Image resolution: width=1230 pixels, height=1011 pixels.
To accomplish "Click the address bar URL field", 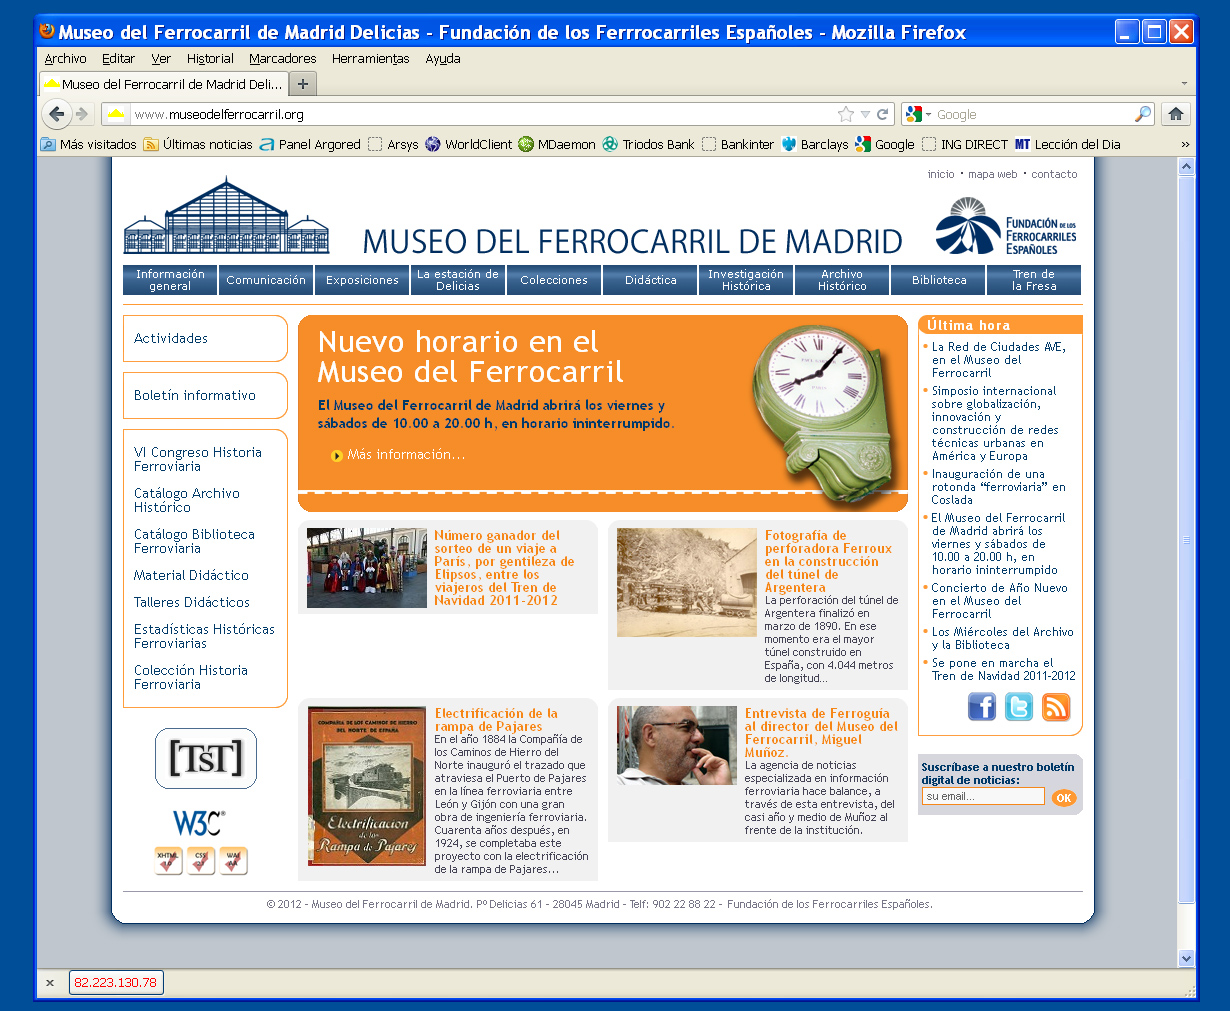I will click(483, 114).
